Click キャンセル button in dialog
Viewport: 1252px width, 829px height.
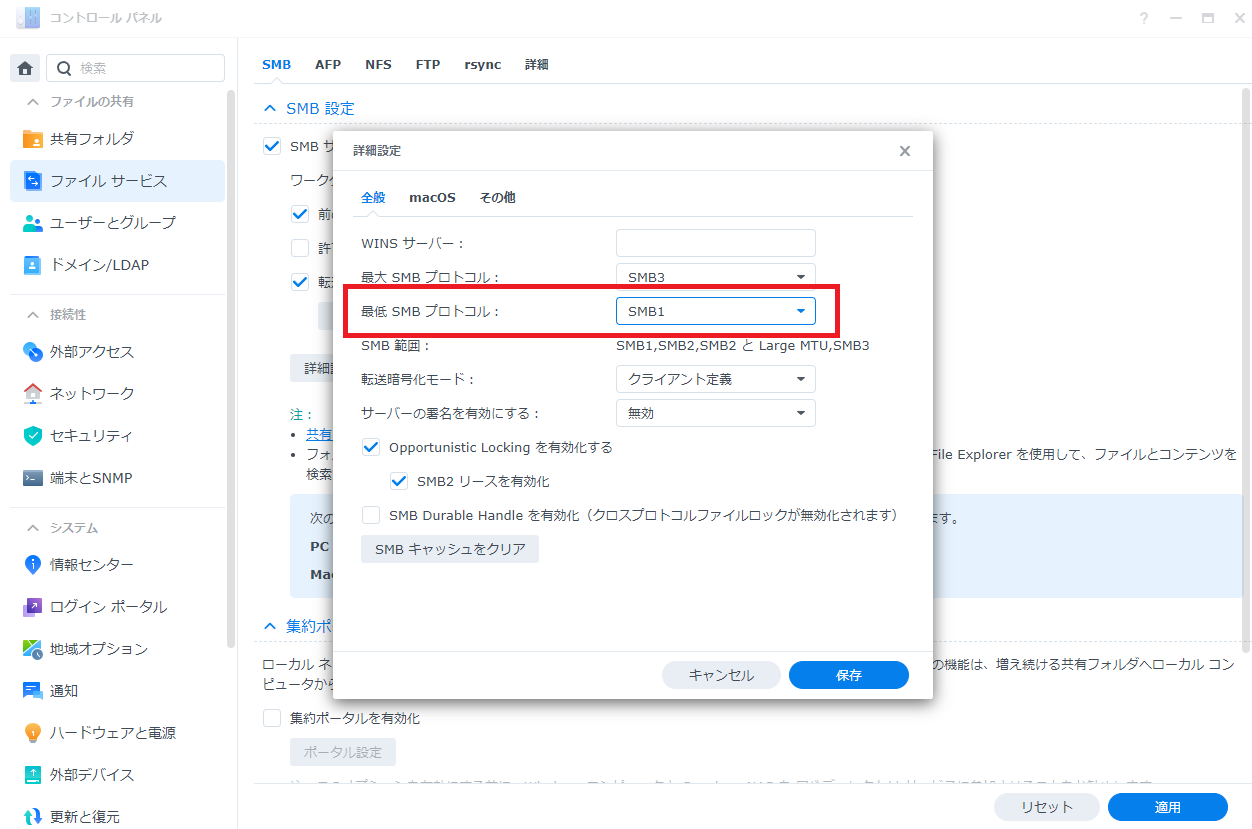(721, 675)
